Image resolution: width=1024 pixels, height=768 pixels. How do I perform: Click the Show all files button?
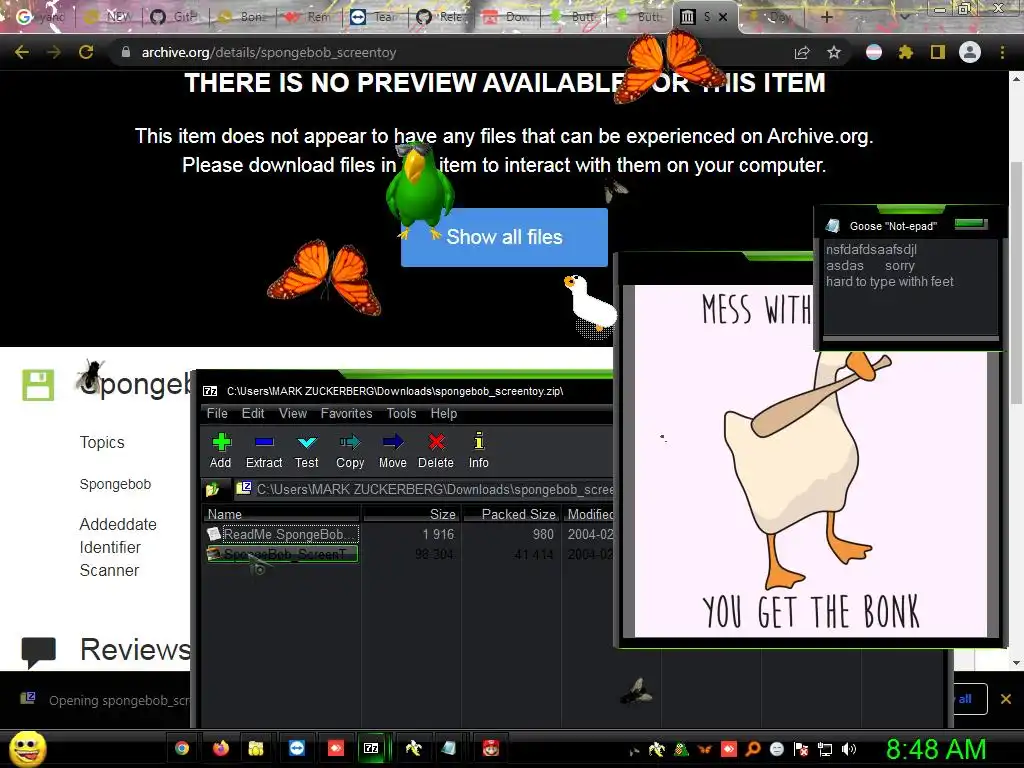coord(504,237)
